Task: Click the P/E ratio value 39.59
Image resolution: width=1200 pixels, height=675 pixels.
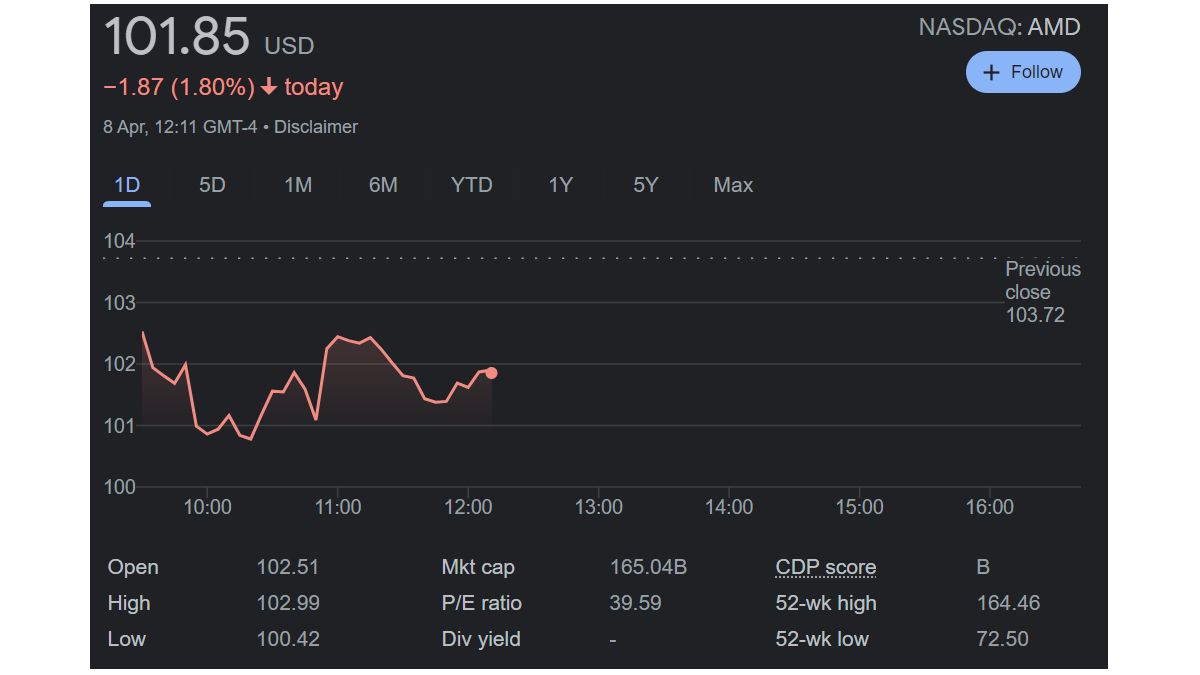Action: 635,603
